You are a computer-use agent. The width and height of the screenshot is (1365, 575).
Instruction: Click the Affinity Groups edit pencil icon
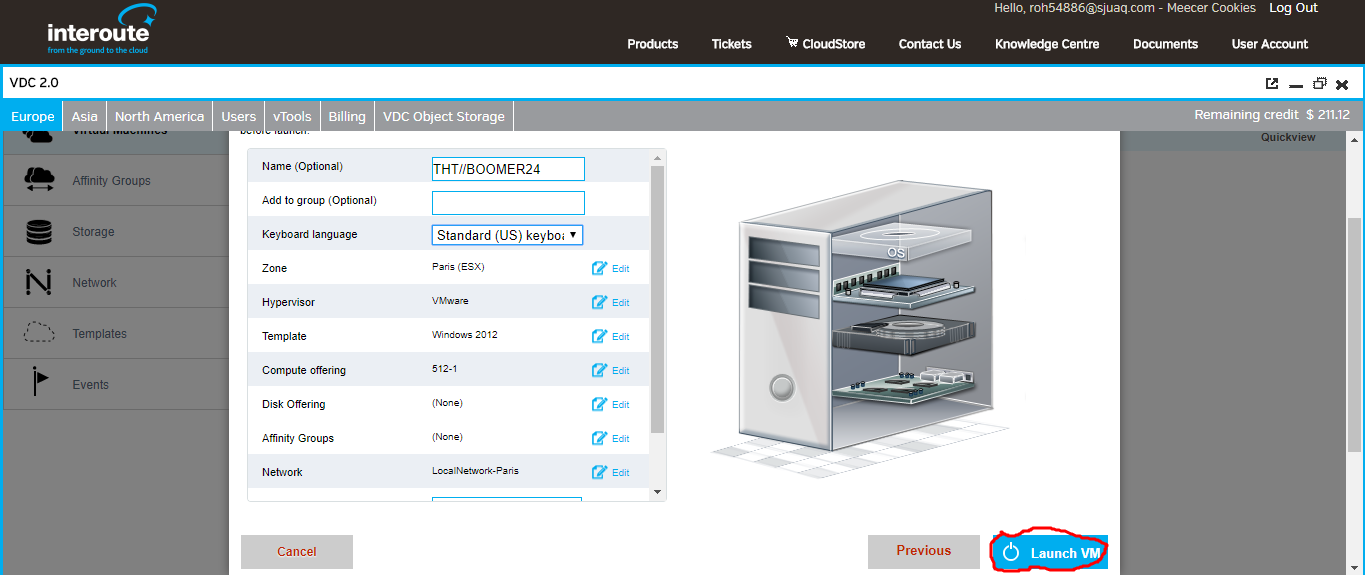pos(599,438)
